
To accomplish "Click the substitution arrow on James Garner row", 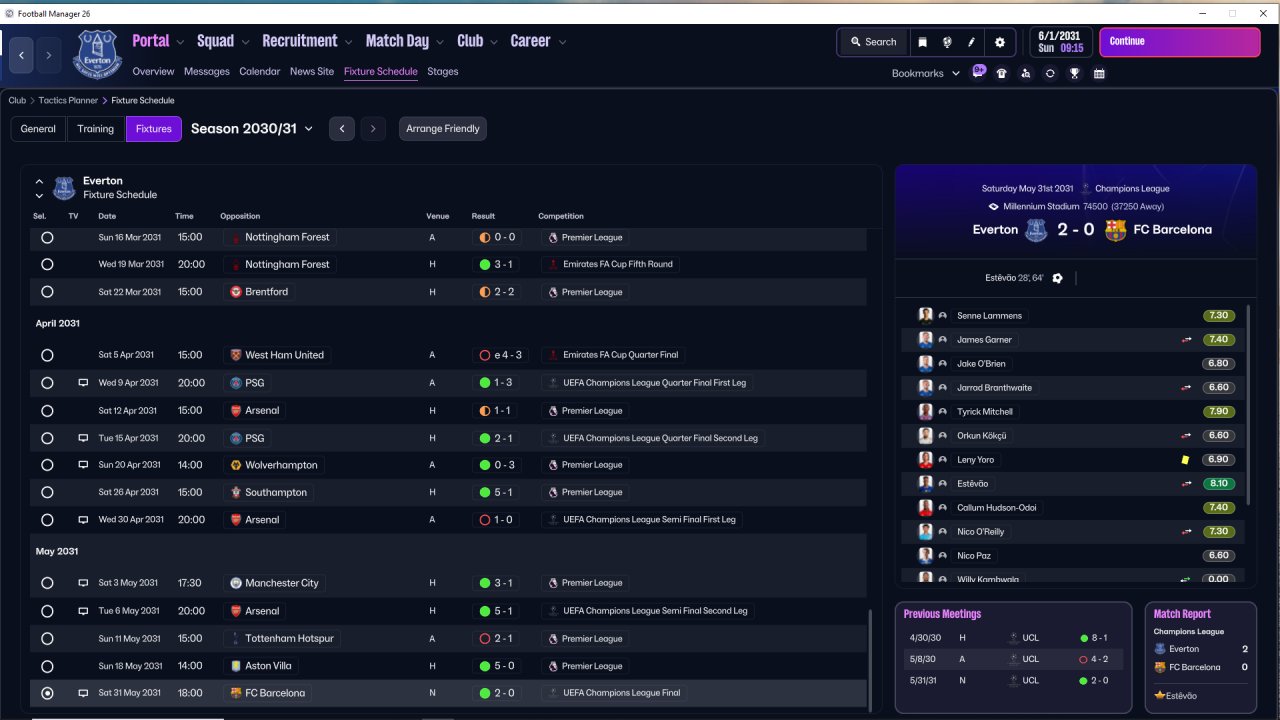I will [x=1186, y=340].
